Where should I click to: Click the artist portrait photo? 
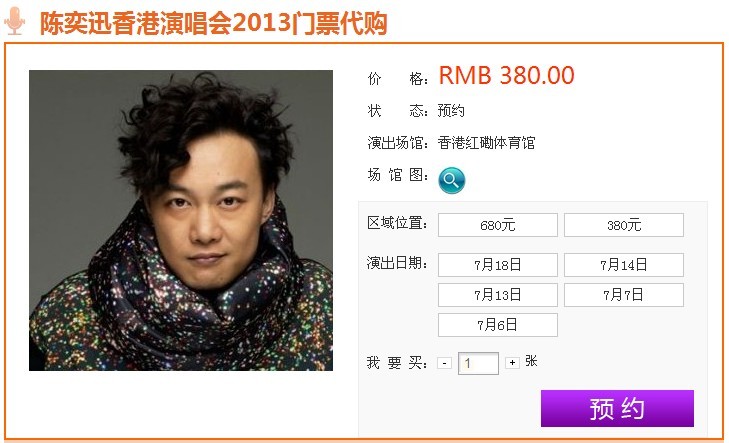click(x=181, y=220)
